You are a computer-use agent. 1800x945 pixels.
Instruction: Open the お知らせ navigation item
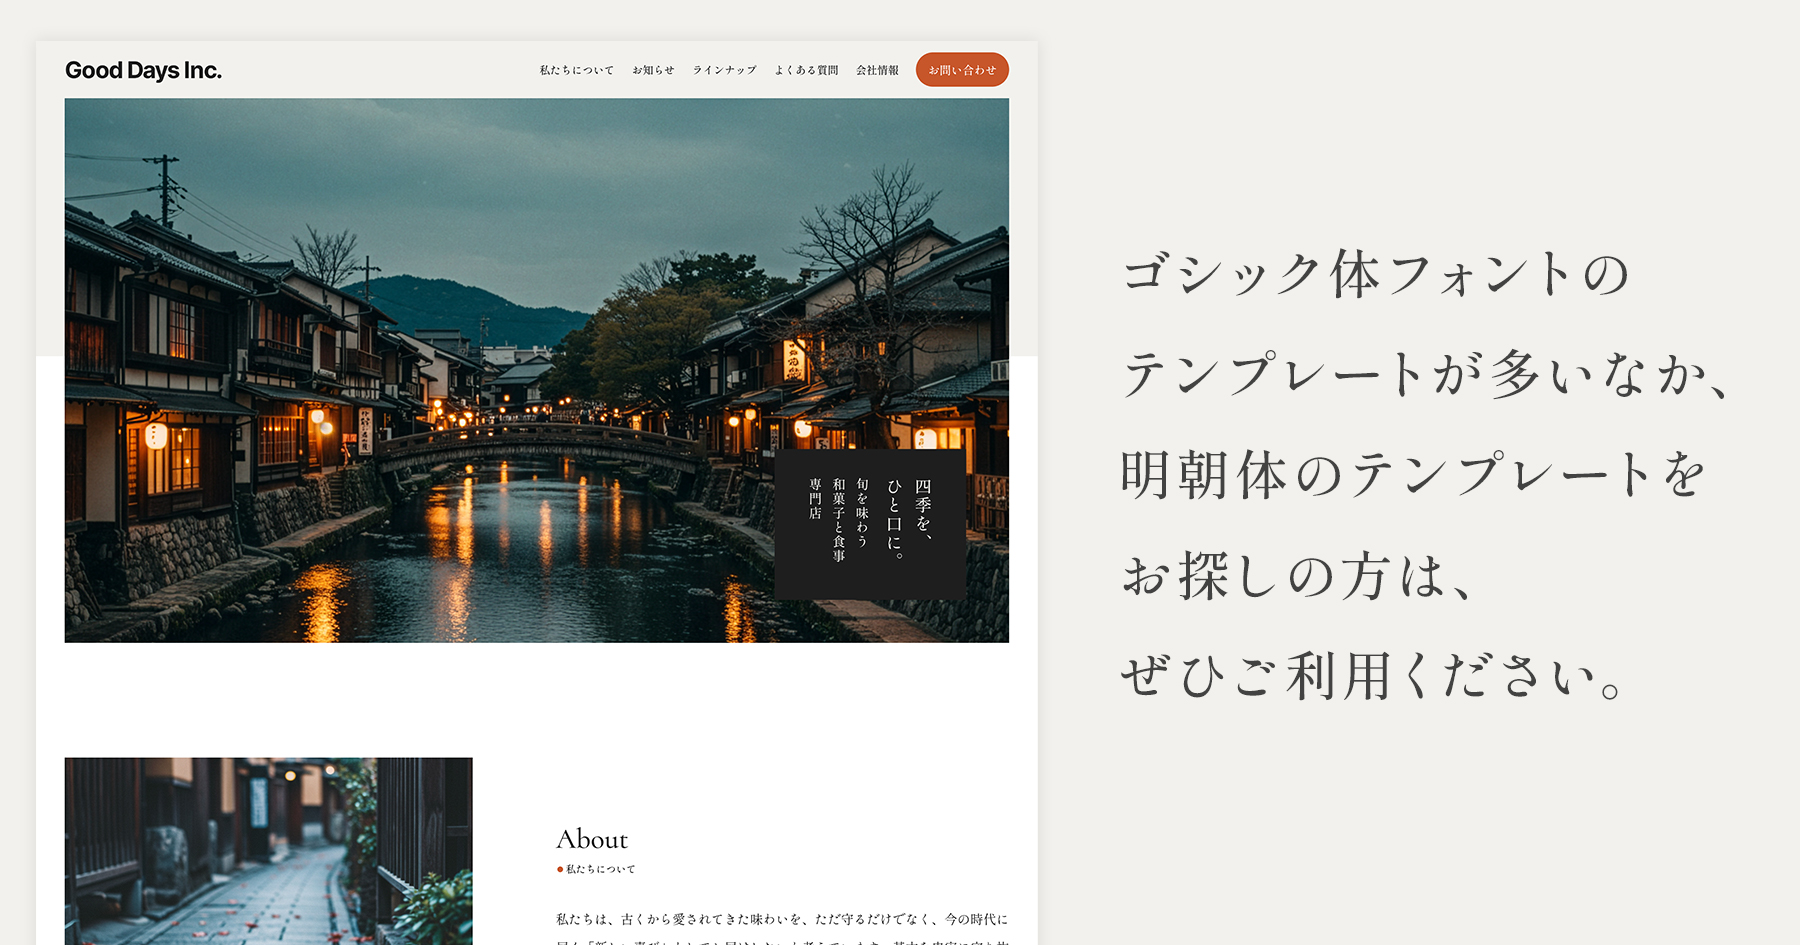[x=651, y=70]
